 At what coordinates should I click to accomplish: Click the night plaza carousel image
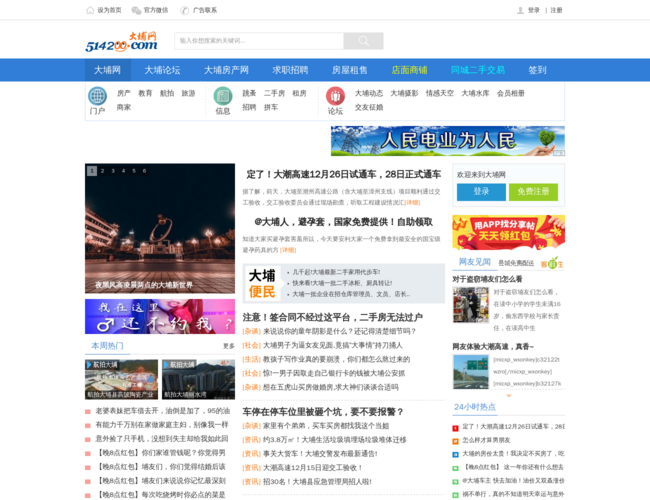pyautogui.click(x=160, y=228)
